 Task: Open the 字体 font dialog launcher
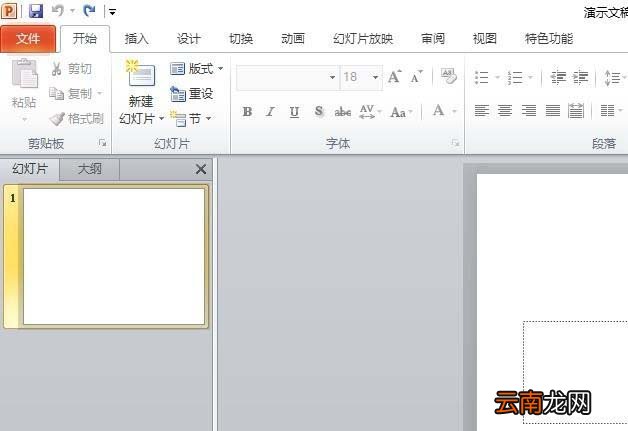(455, 143)
